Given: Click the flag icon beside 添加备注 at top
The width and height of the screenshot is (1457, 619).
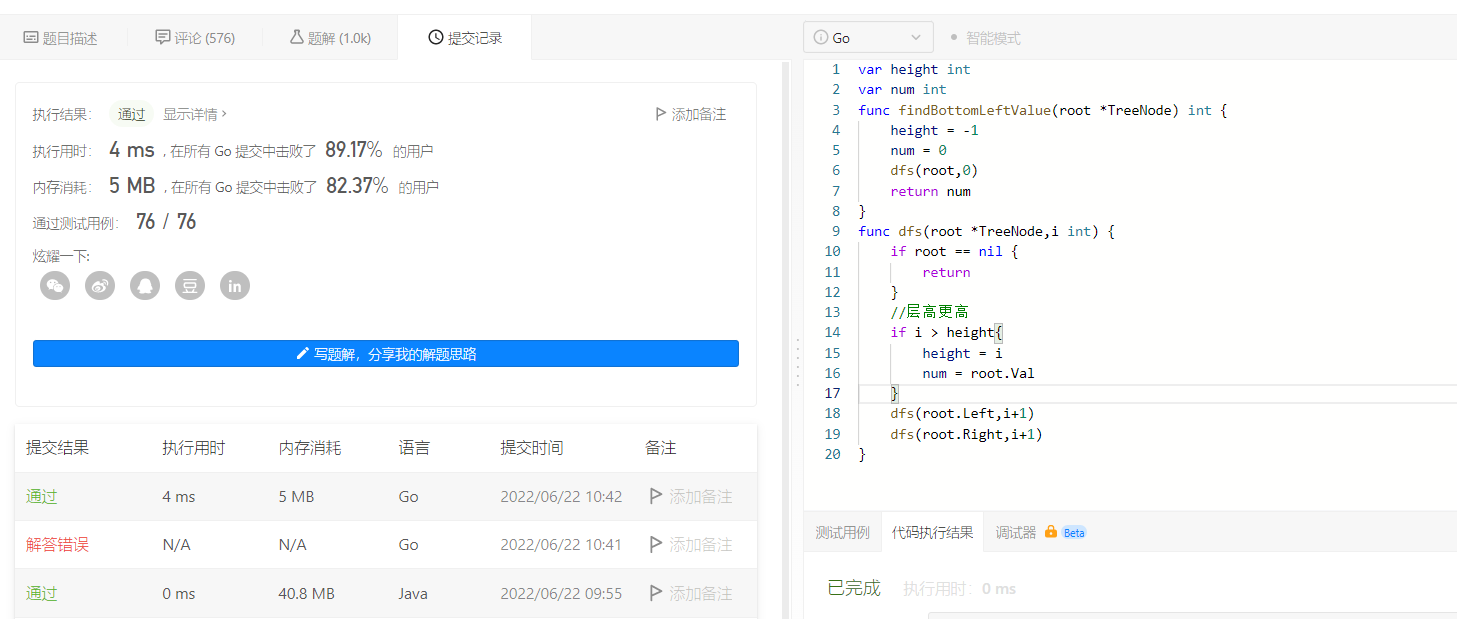Looking at the screenshot, I should 660,114.
